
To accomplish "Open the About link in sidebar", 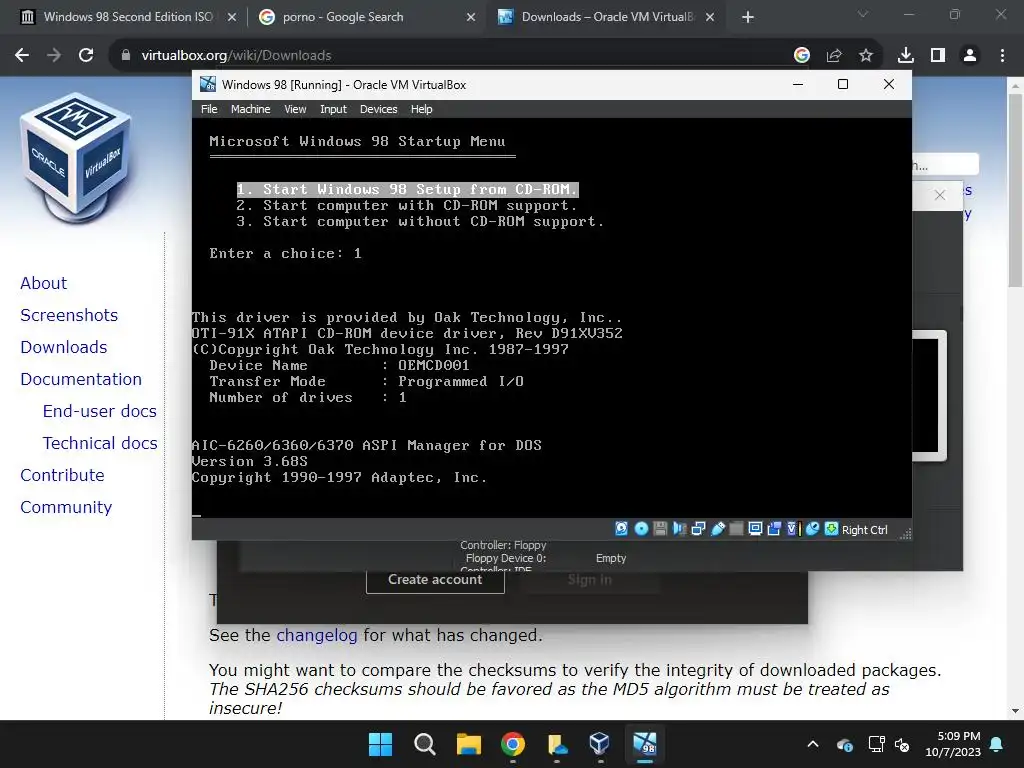I will [x=43, y=283].
